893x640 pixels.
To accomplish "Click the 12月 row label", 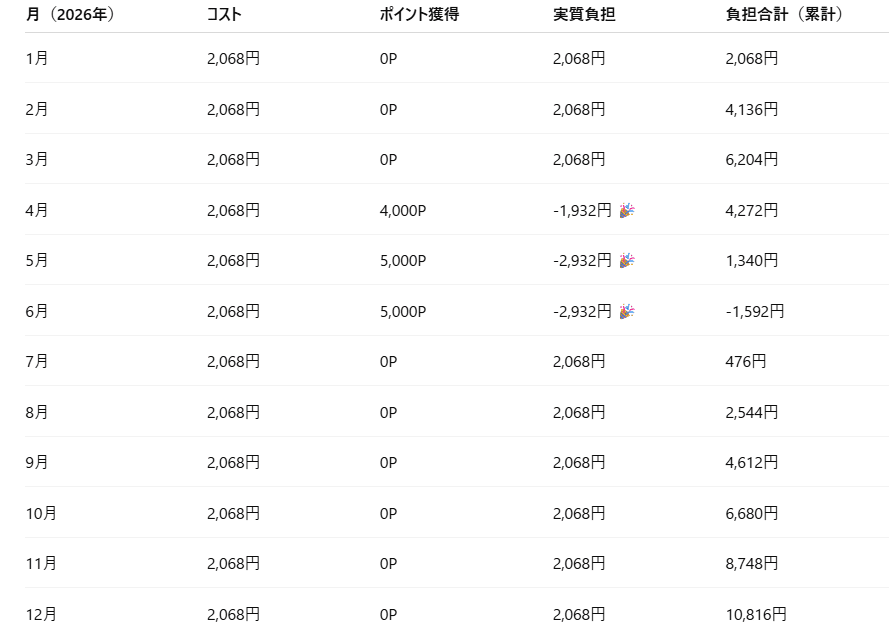I will click(x=41, y=614).
